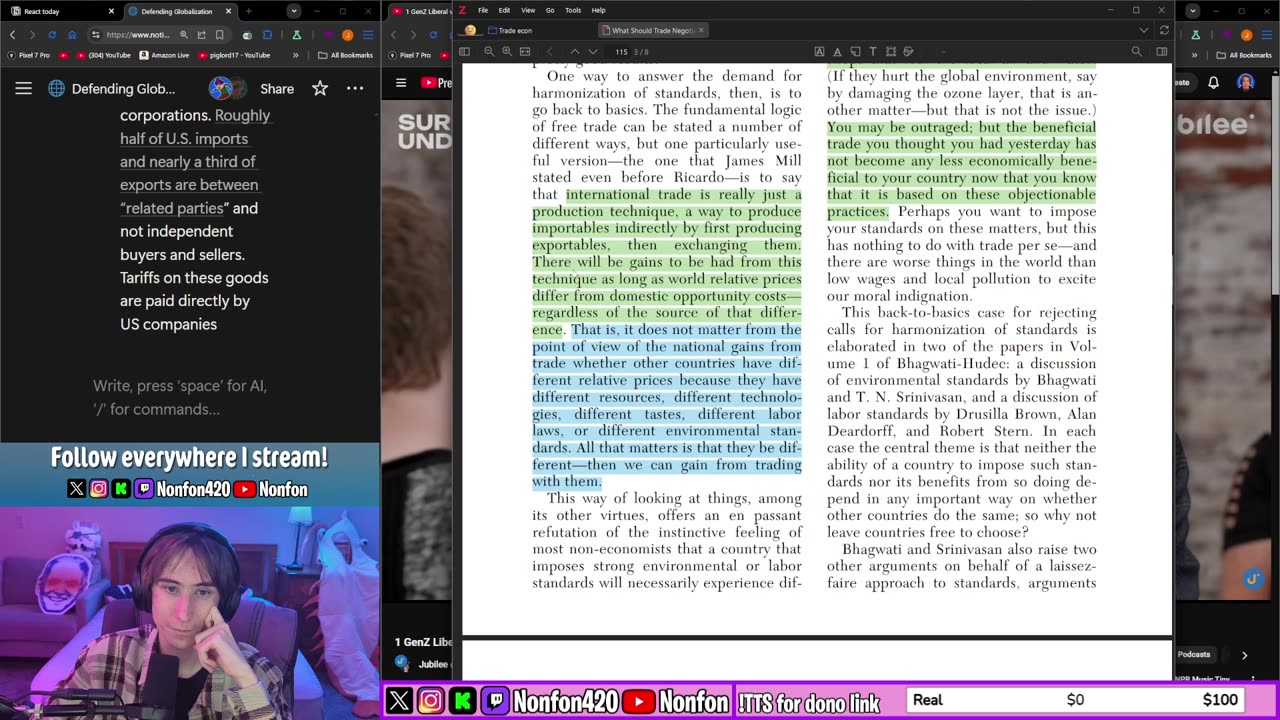Open Pixel 7 Pro bookmark

pyautogui.click(x=29, y=55)
